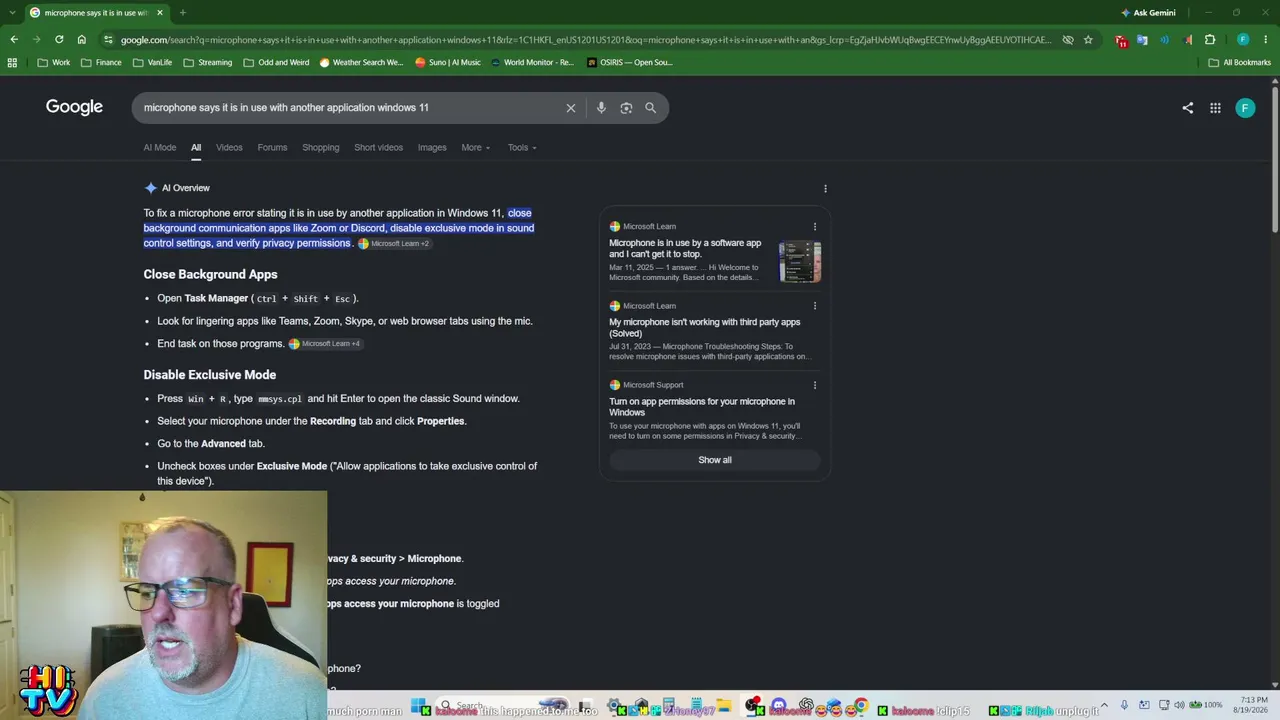
Task: Click into the Google search box
Action: [x=350, y=108]
